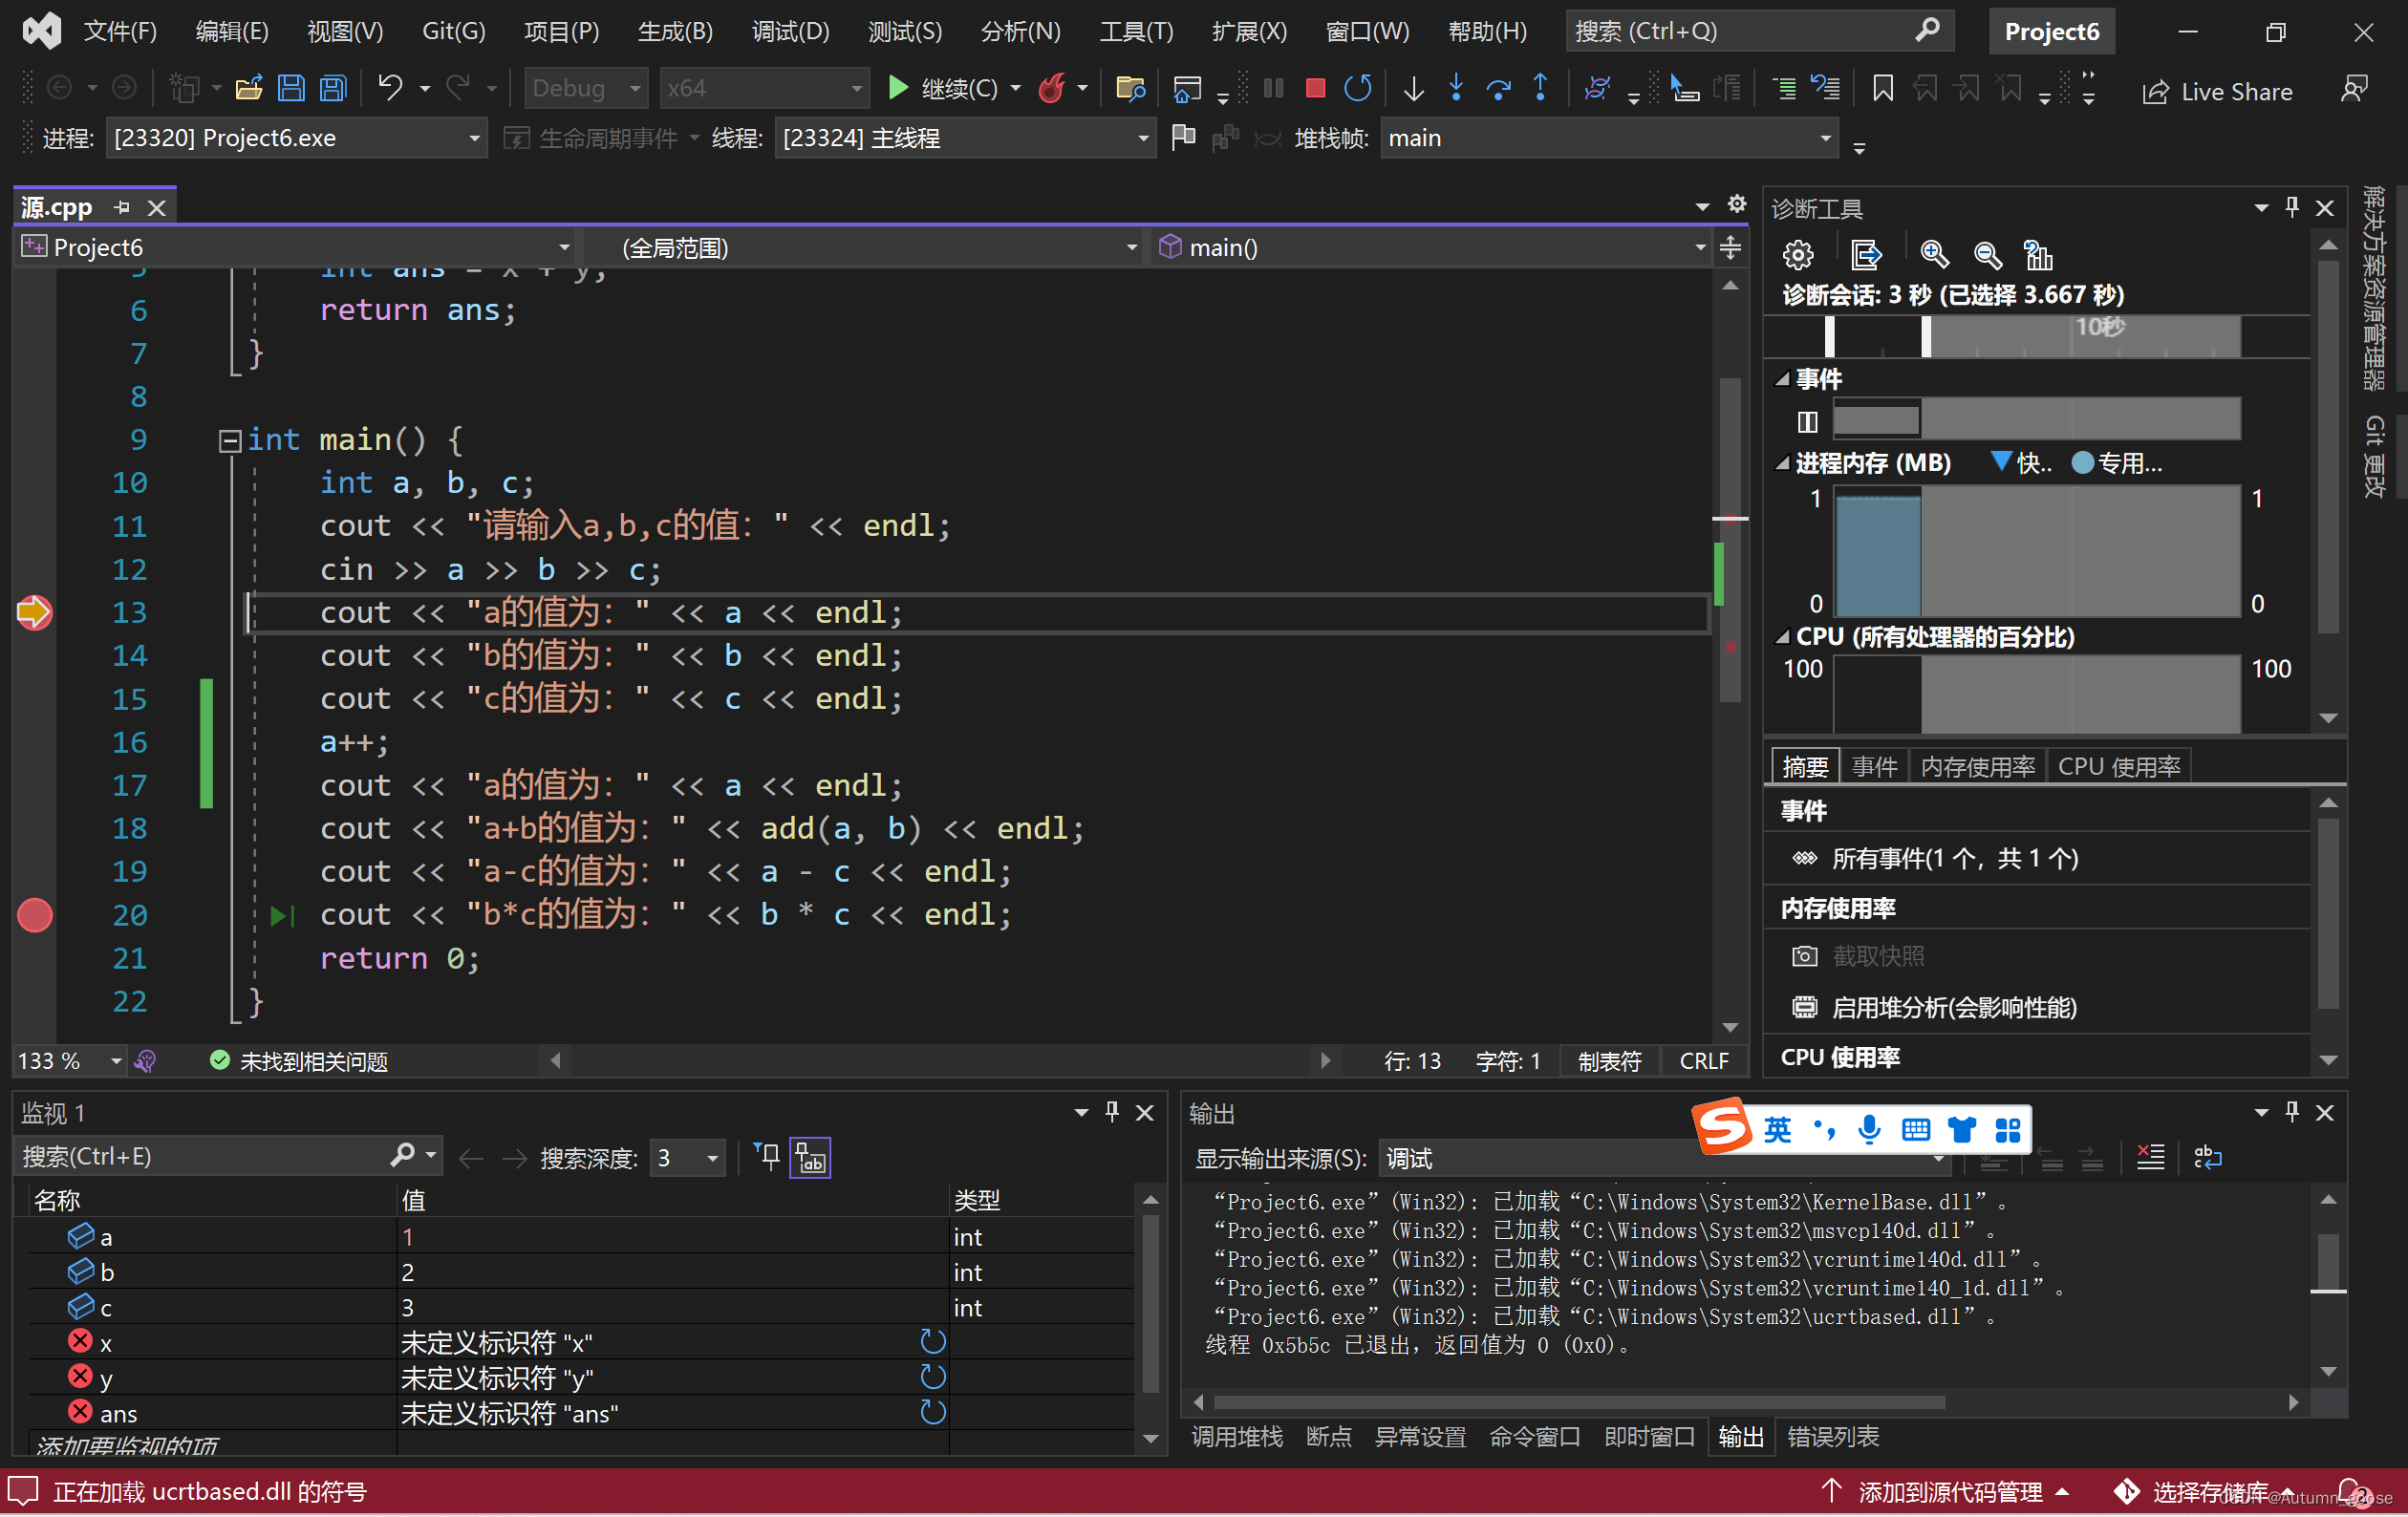This screenshot has height=1517, width=2408.
Task: Open diagnostic tools settings gear
Action: click(1797, 255)
